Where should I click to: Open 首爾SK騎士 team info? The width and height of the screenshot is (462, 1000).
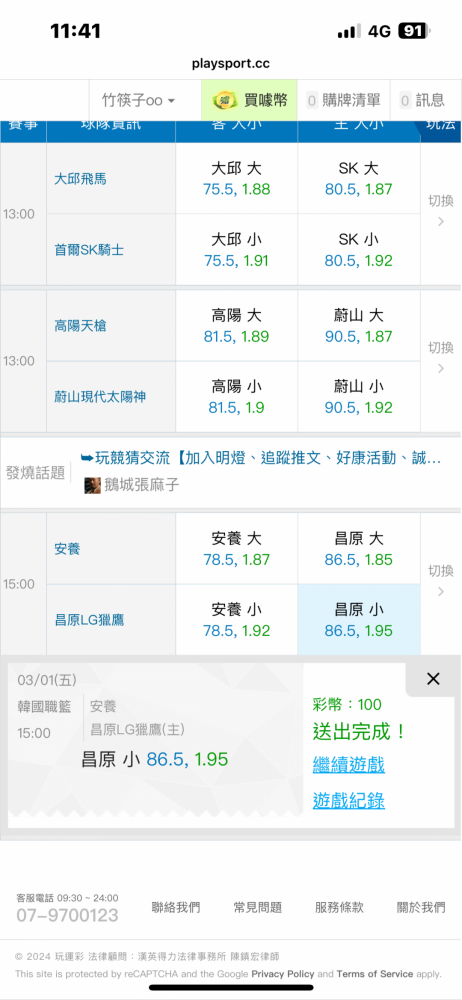coord(89,250)
